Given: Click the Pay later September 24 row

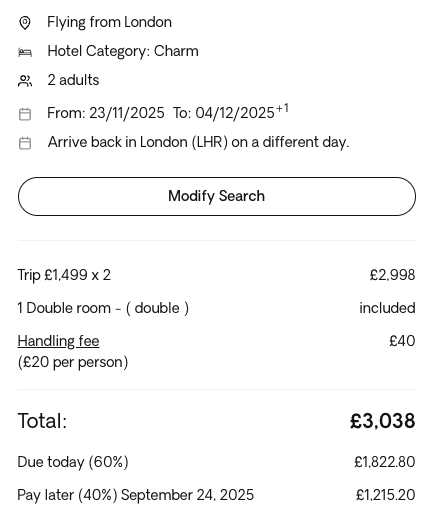Looking at the screenshot, I should [x=217, y=495].
